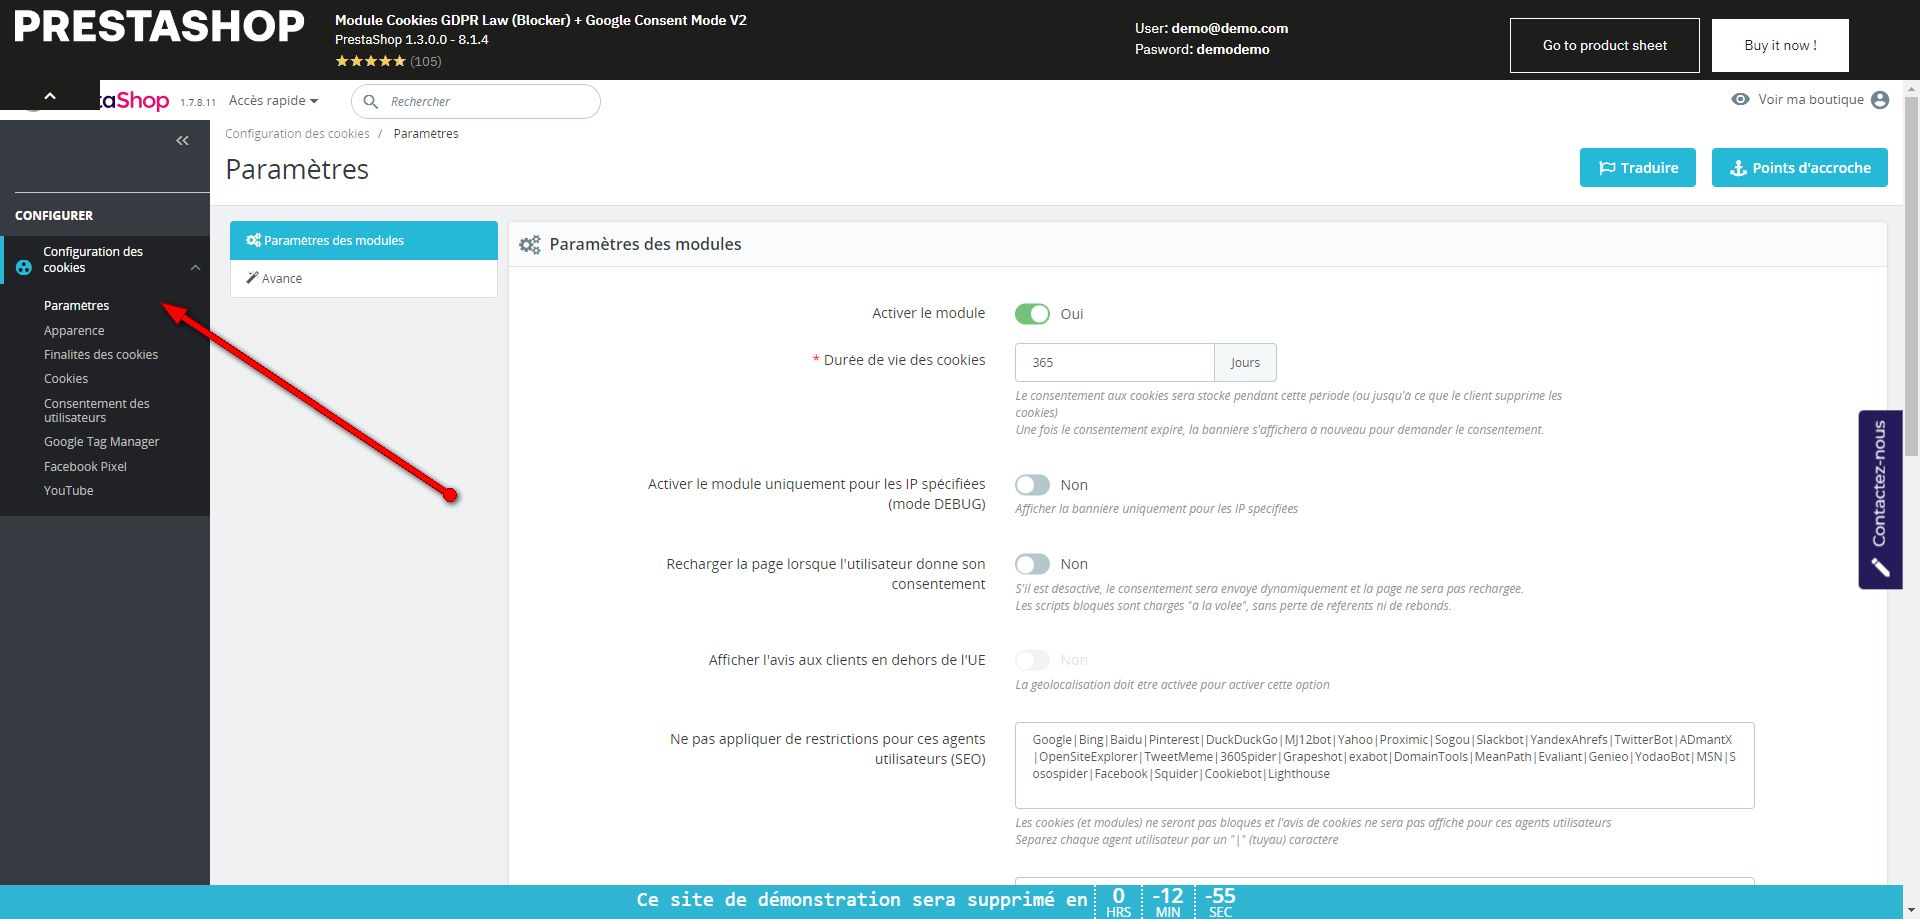Click the Traduire button
Screen dimensions: 1920x919
point(1638,168)
